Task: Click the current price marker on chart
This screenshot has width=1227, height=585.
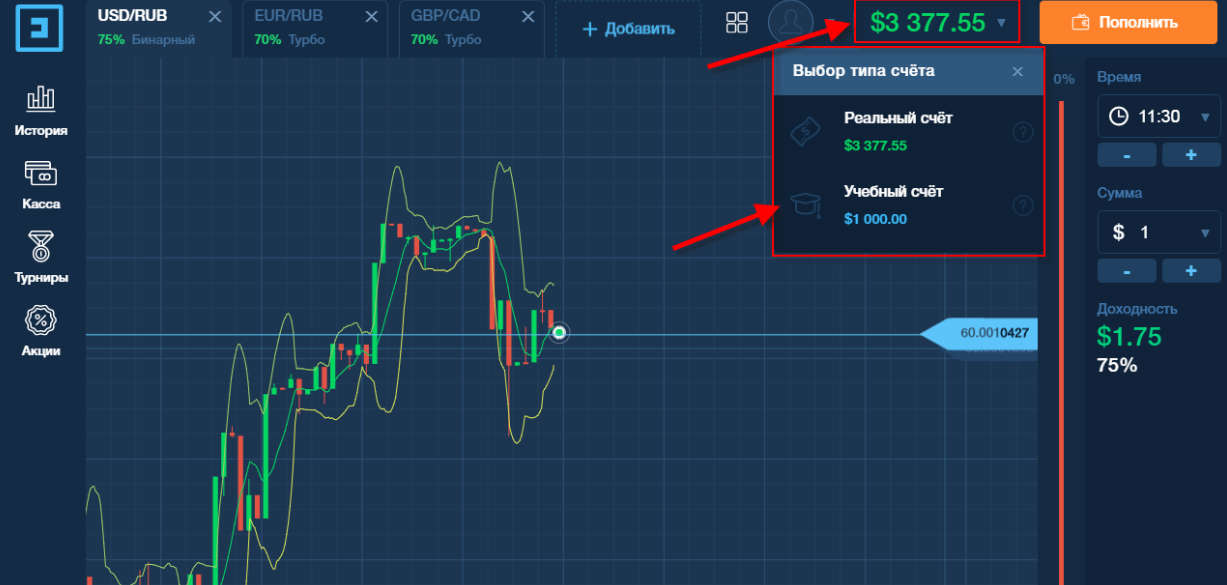Action: [x=560, y=333]
